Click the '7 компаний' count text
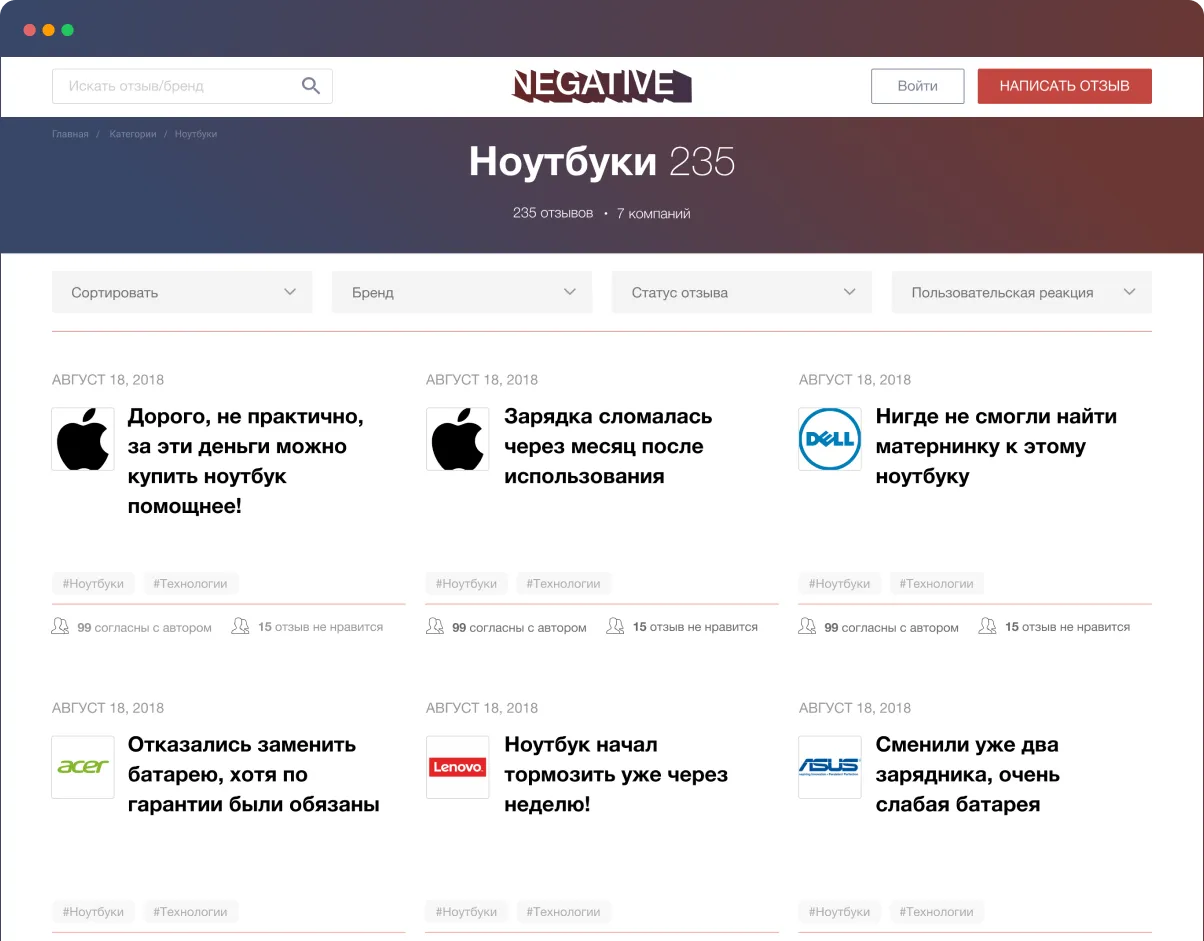The image size is (1204, 941). click(653, 213)
